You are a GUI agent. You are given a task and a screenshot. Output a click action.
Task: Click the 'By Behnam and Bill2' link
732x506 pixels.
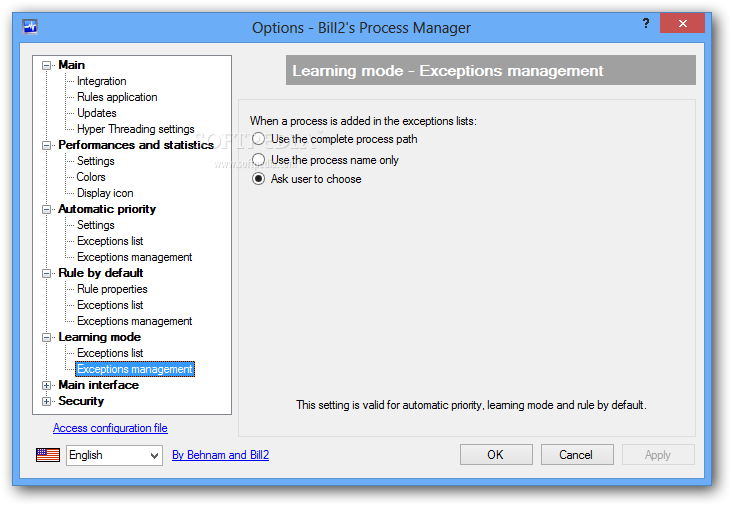220,455
